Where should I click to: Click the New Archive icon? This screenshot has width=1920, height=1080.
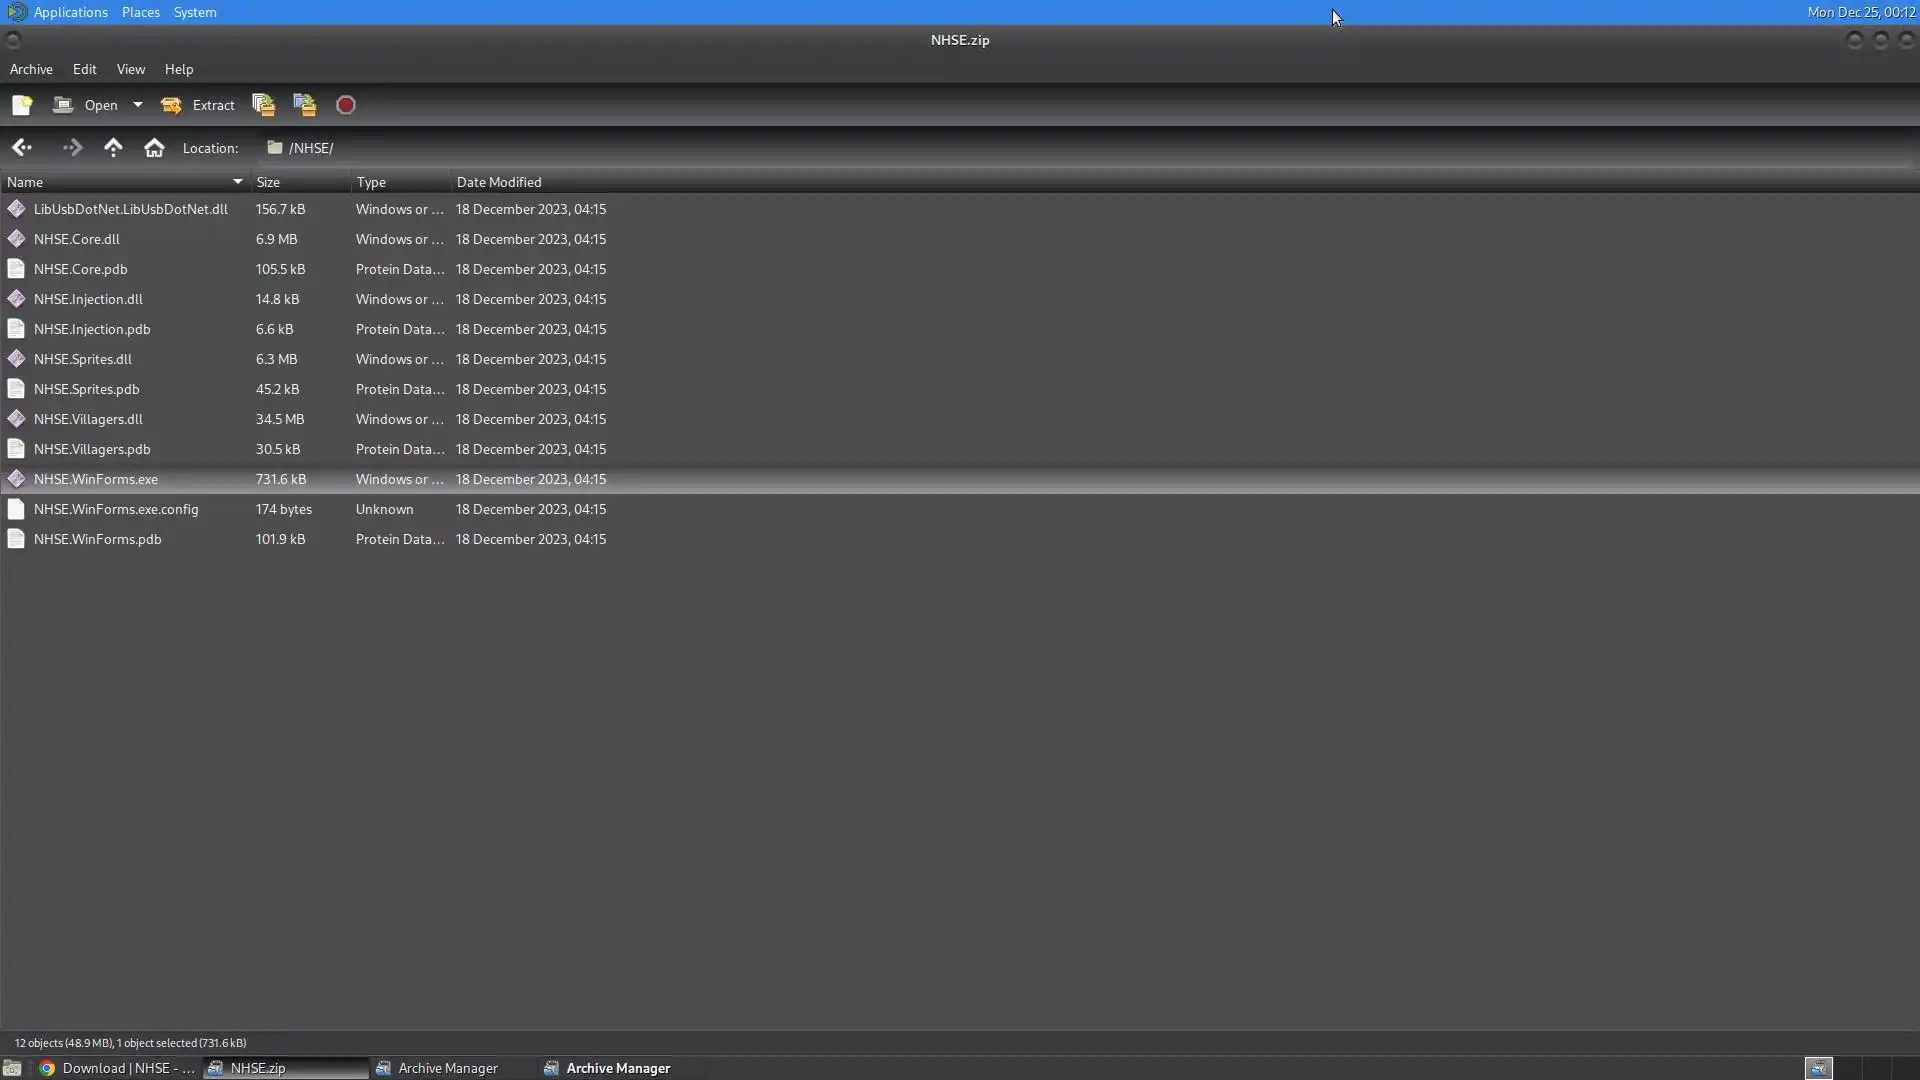coord(22,105)
